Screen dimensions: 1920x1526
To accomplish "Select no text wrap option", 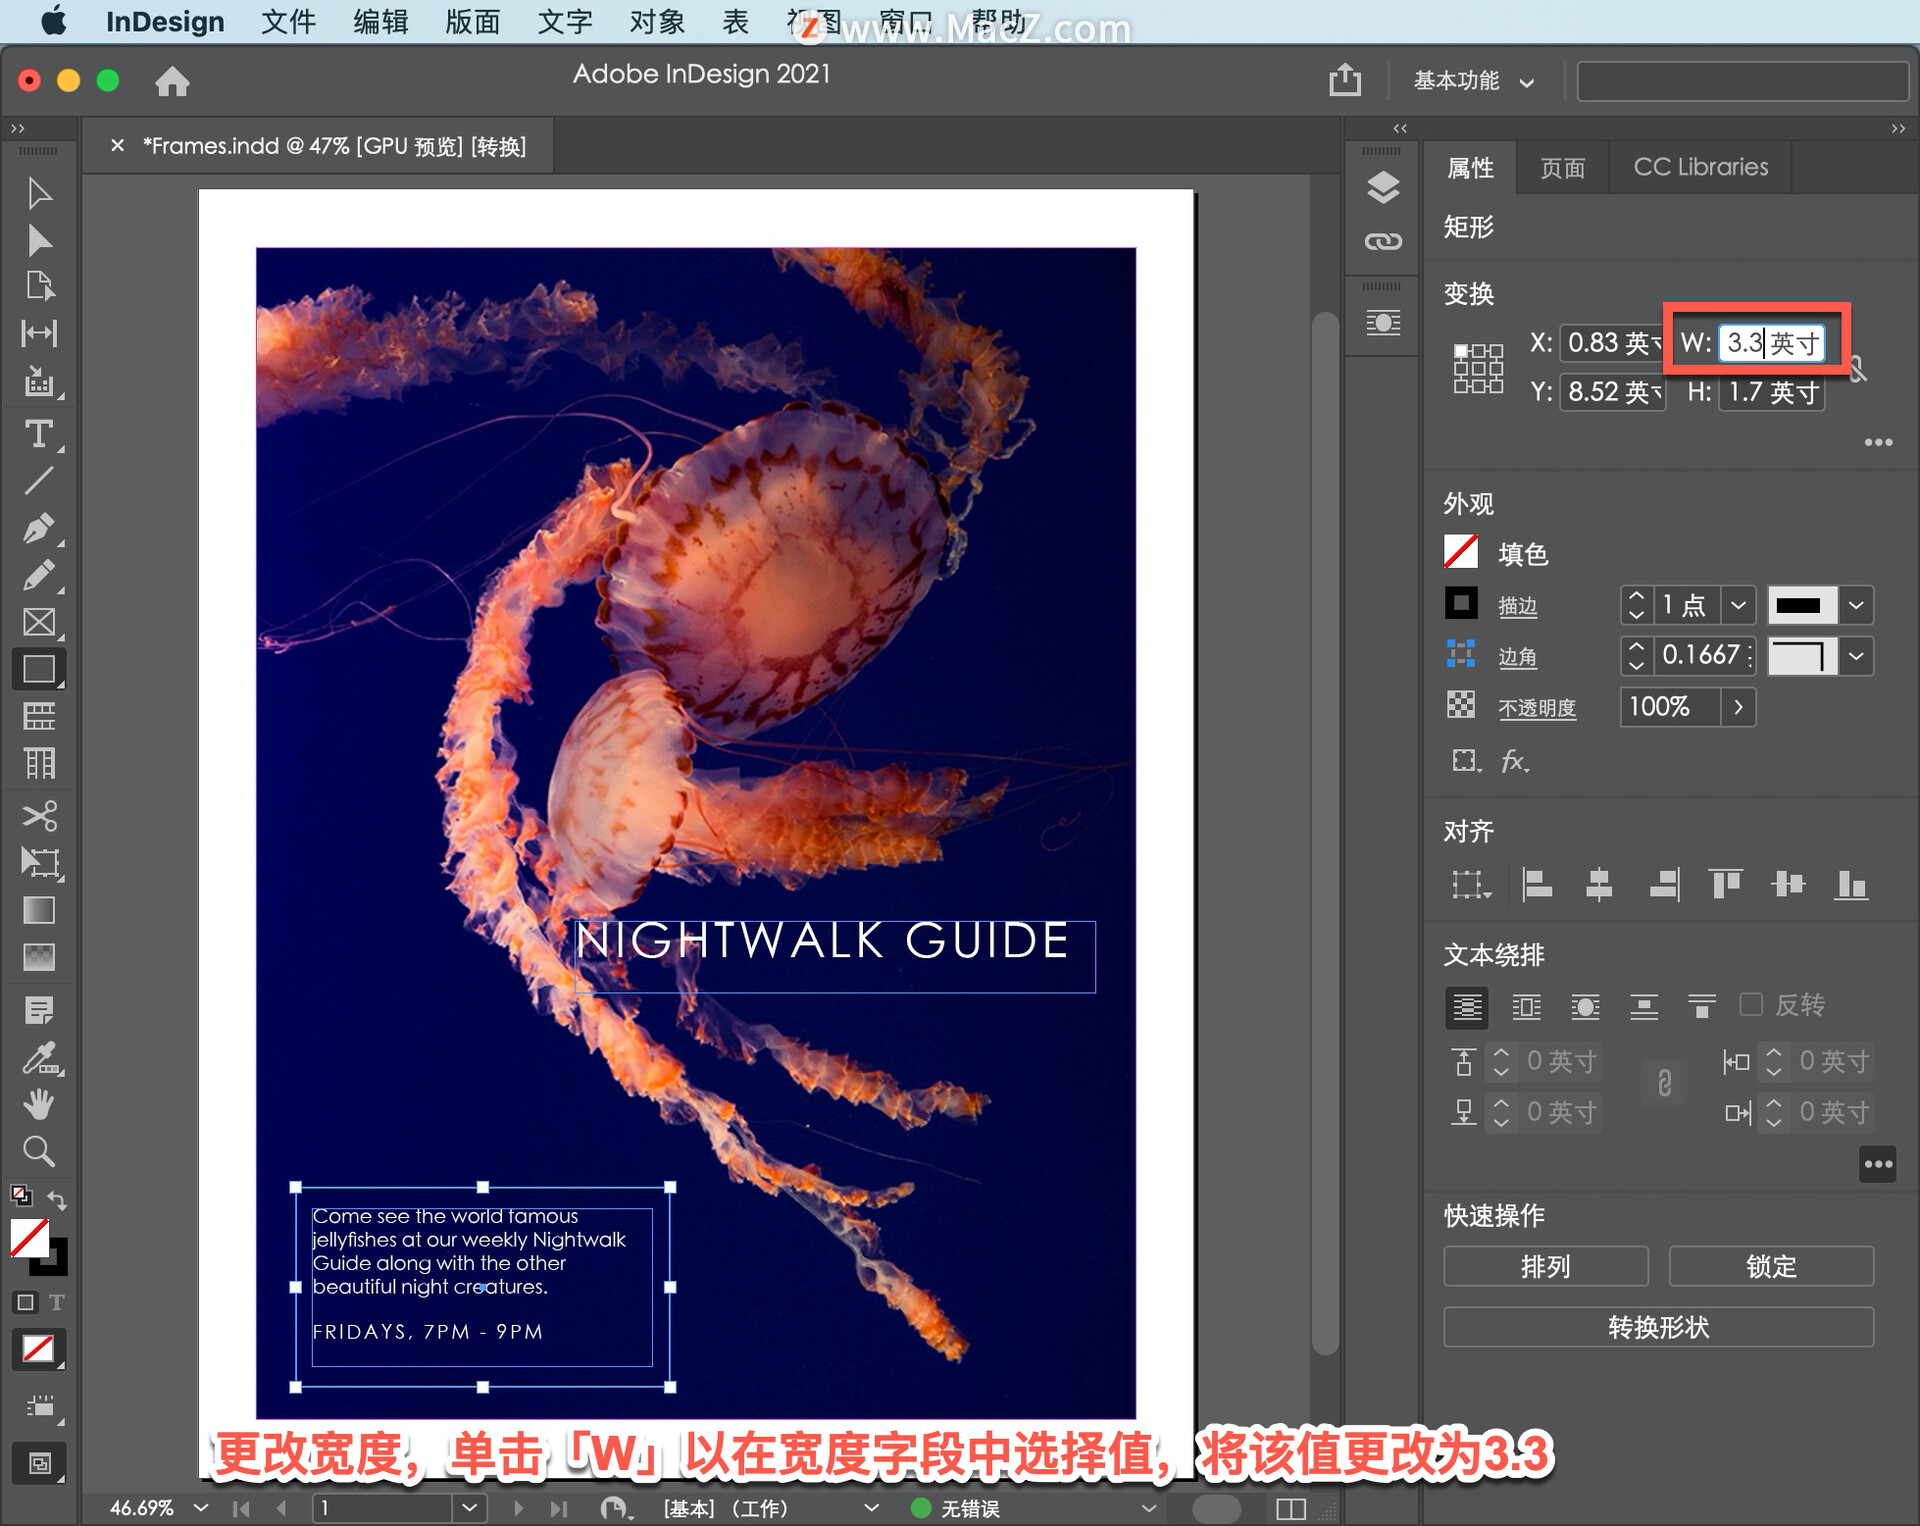I will coord(1466,1006).
